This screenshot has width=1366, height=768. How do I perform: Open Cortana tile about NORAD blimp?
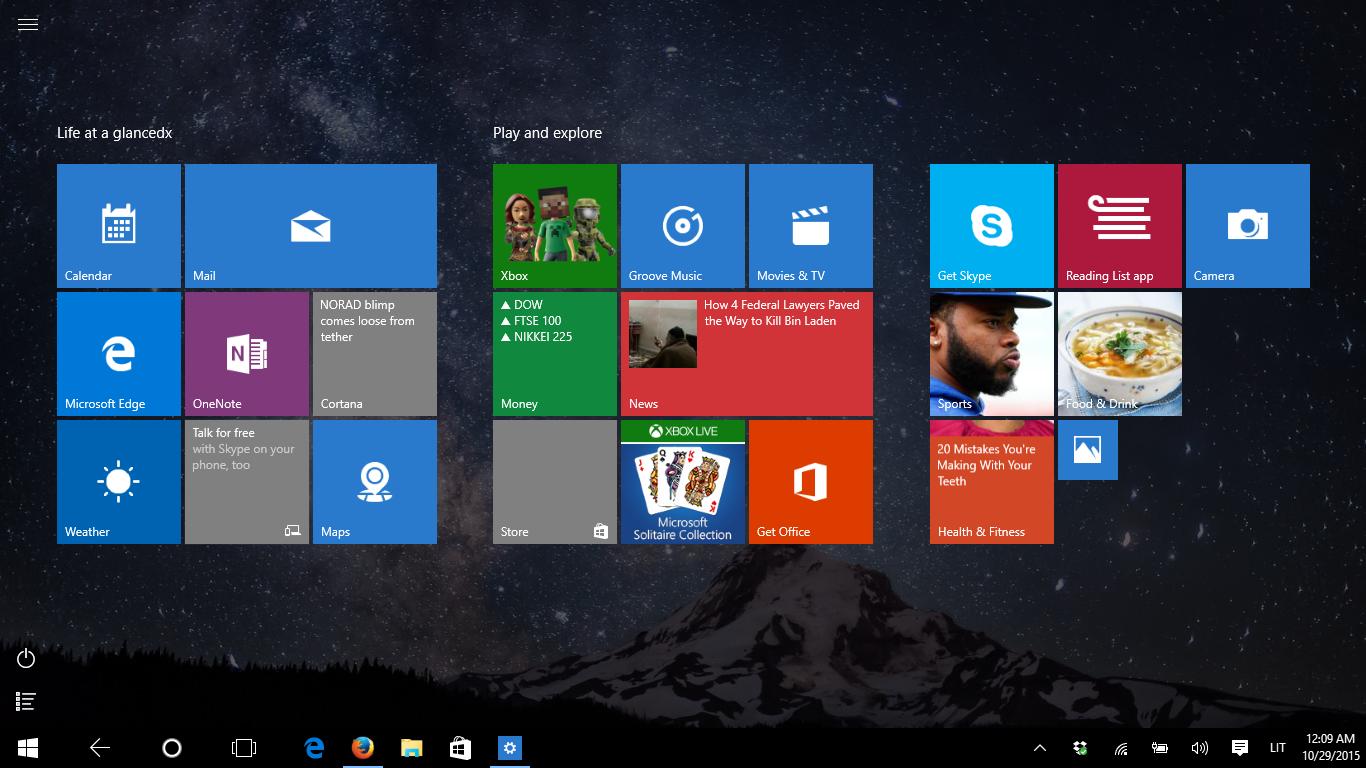[375, 354]
